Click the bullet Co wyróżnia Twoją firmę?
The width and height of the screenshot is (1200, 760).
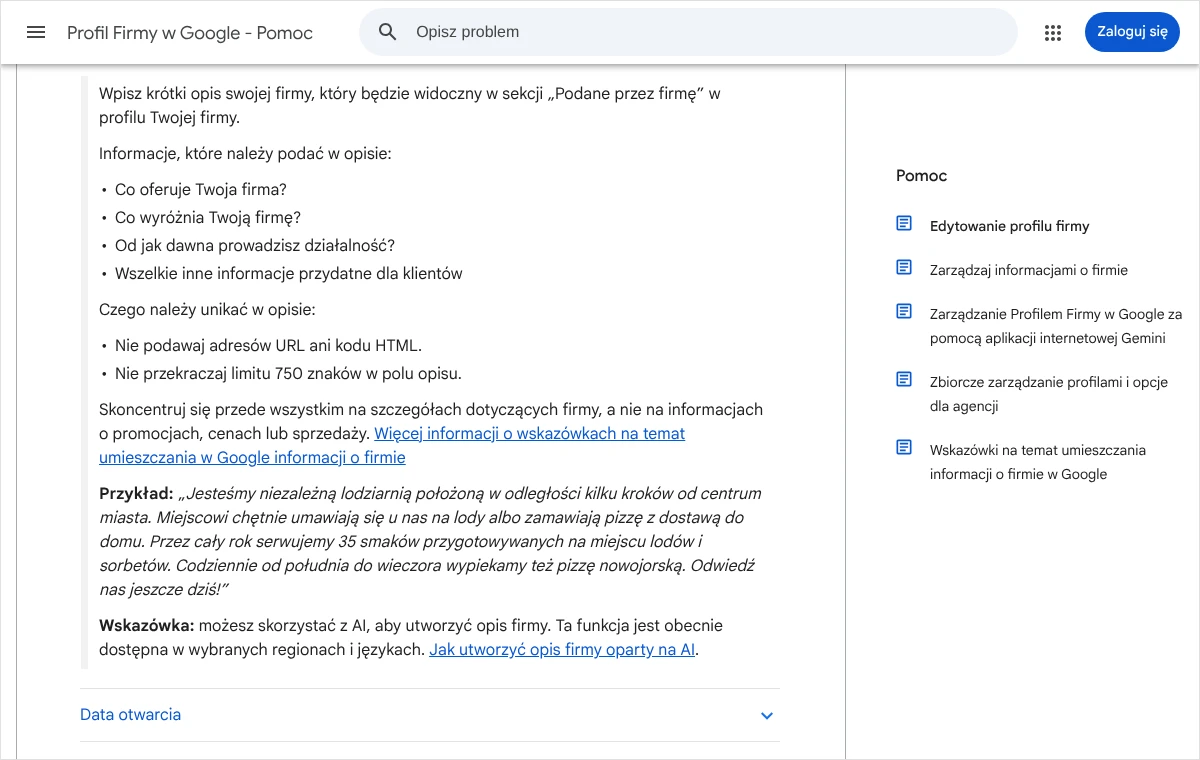tap(208, 218)
